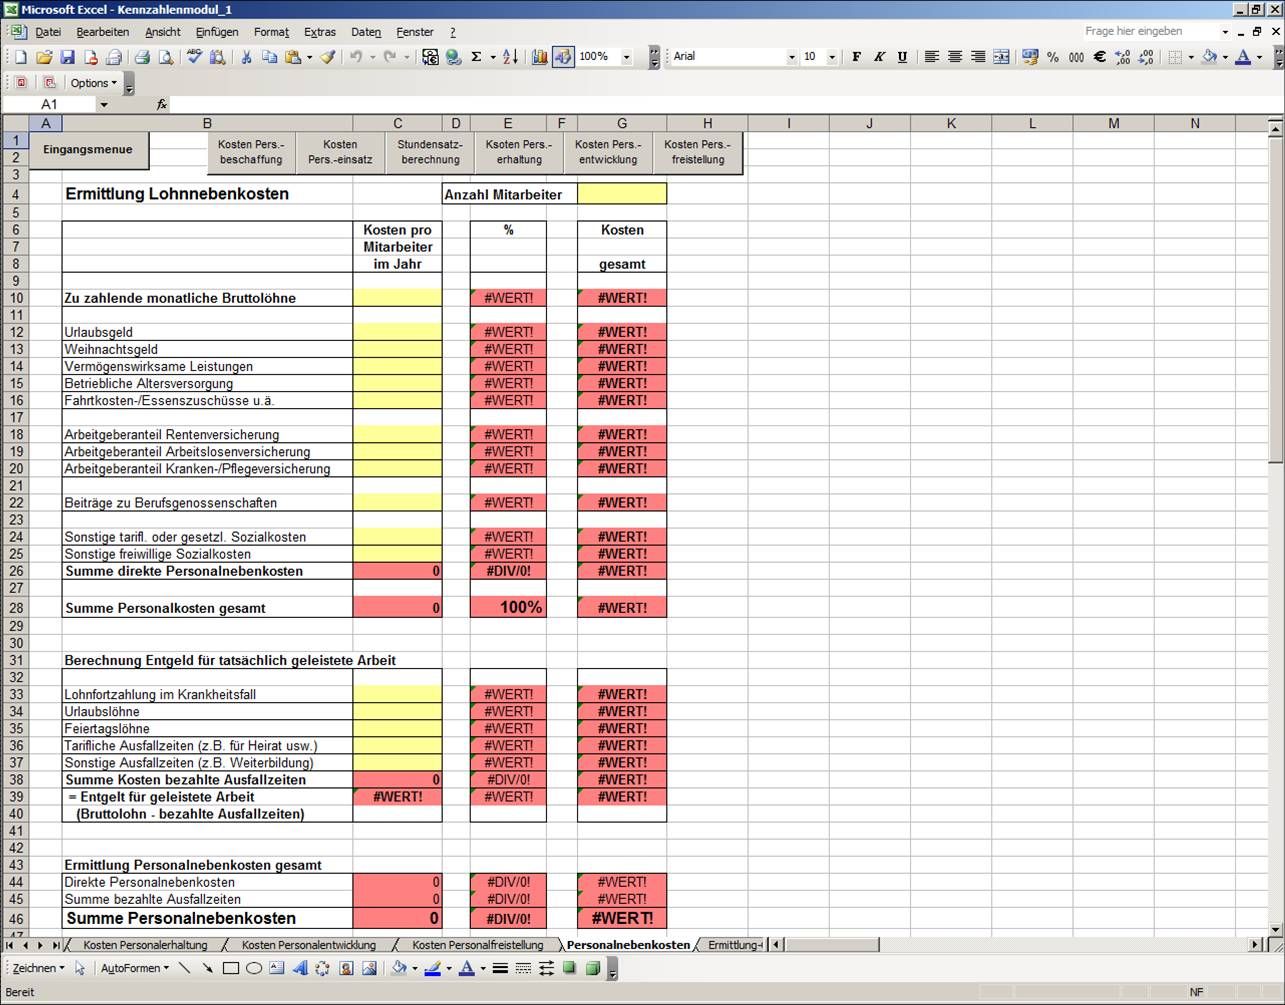
Task: Insert WordArt from the drawing toolbar
Action: [300, 968]
